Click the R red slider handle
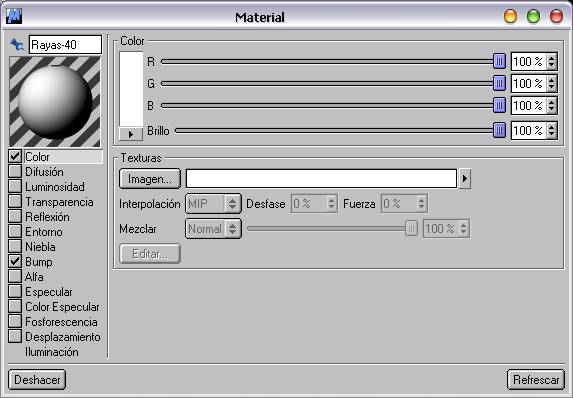 (x=499, y=61)
